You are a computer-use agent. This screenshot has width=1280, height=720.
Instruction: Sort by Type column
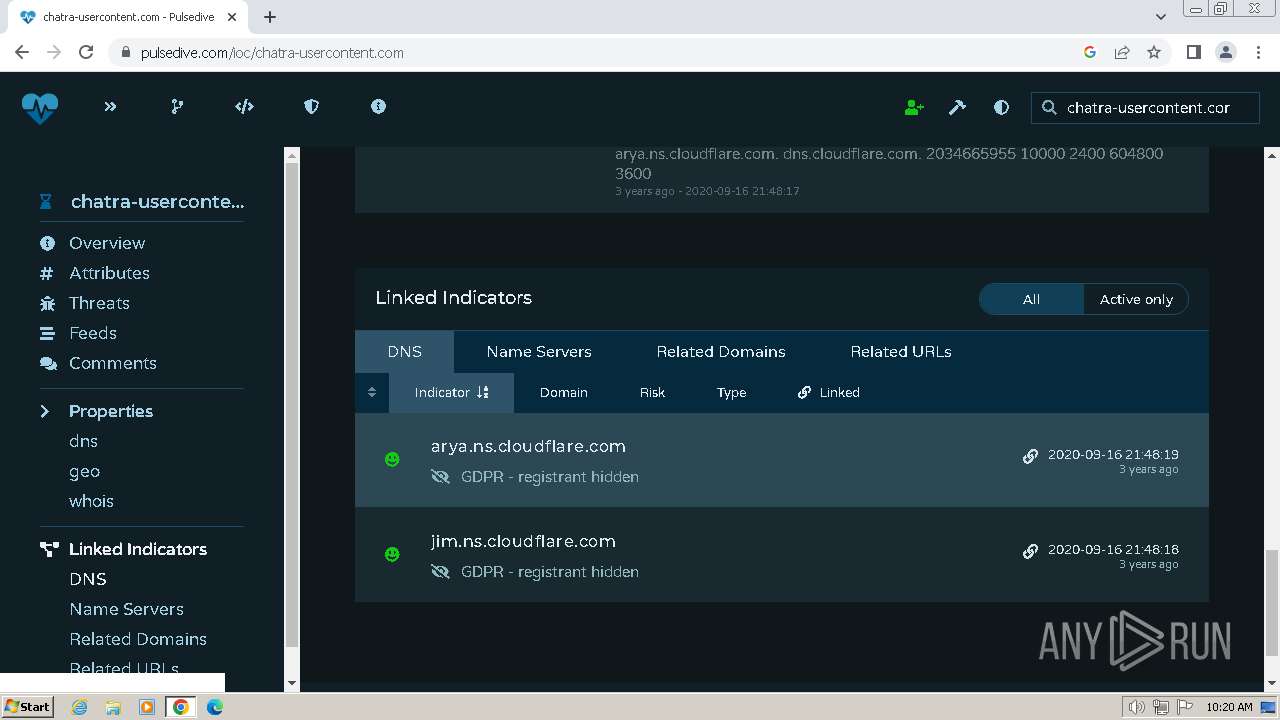click(x=731, y=393)
